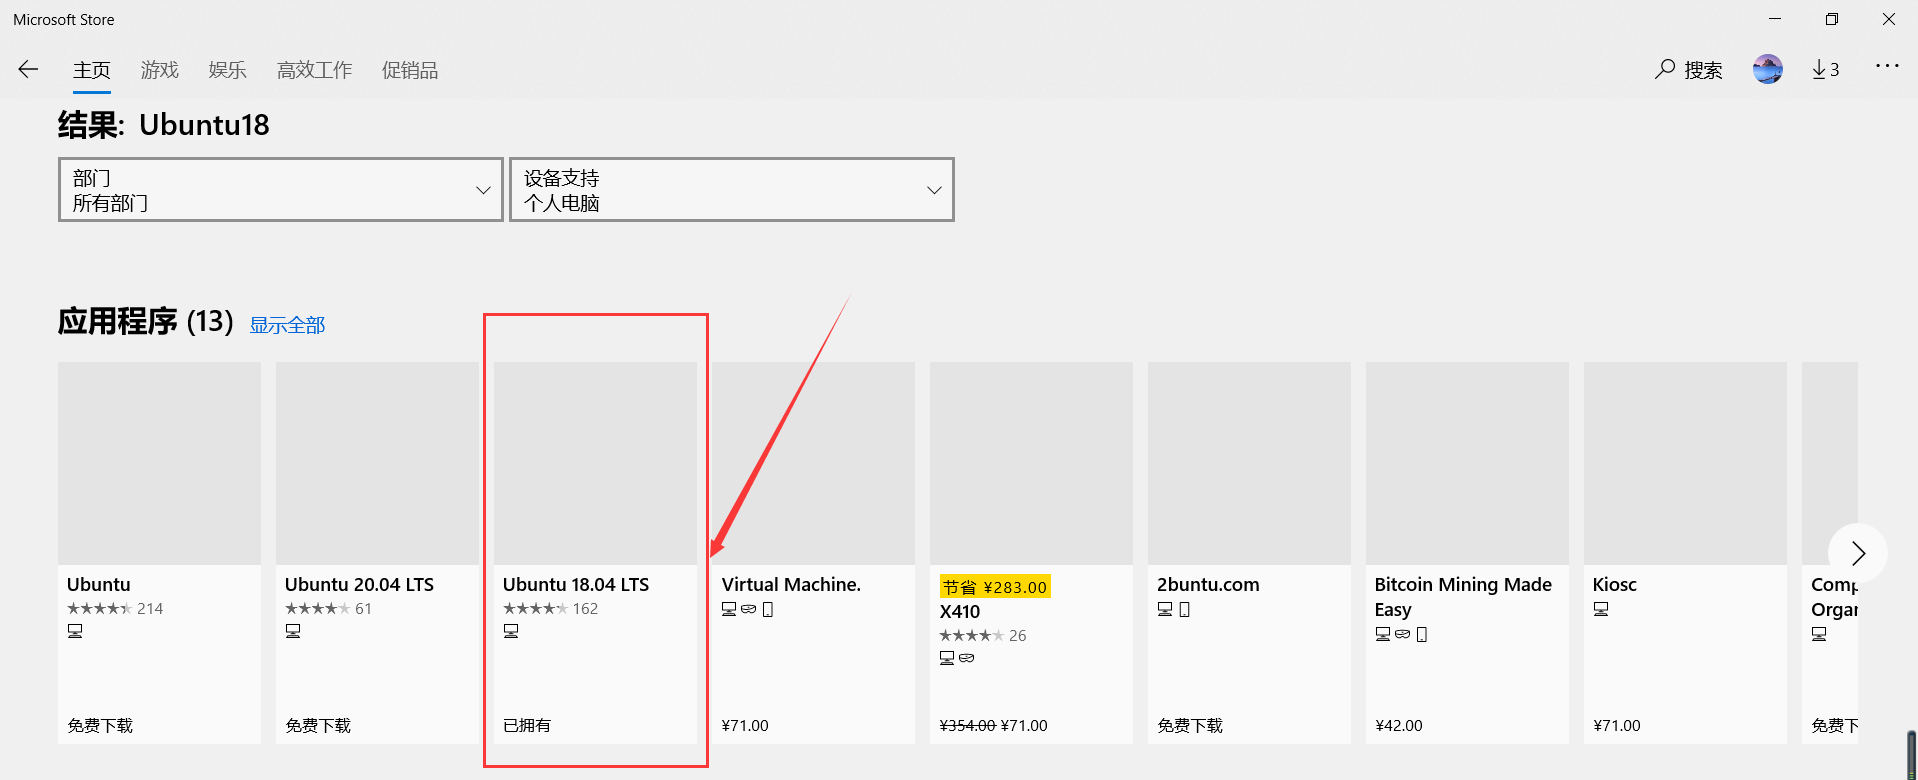This screenshot has width=1918, height=780.
Task: Click the ¥71.00 price under Kiosc
Action: pyautogui.click(x=1617, y=726)
